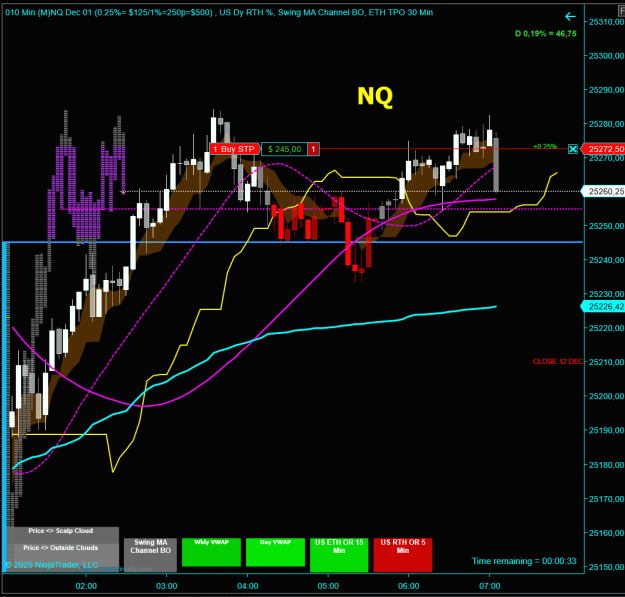Viewport: 625px width, 597px height.
Task: Click the chart title '010 Min (M)NQ Dec 01'
Action: tap(49, 12)
